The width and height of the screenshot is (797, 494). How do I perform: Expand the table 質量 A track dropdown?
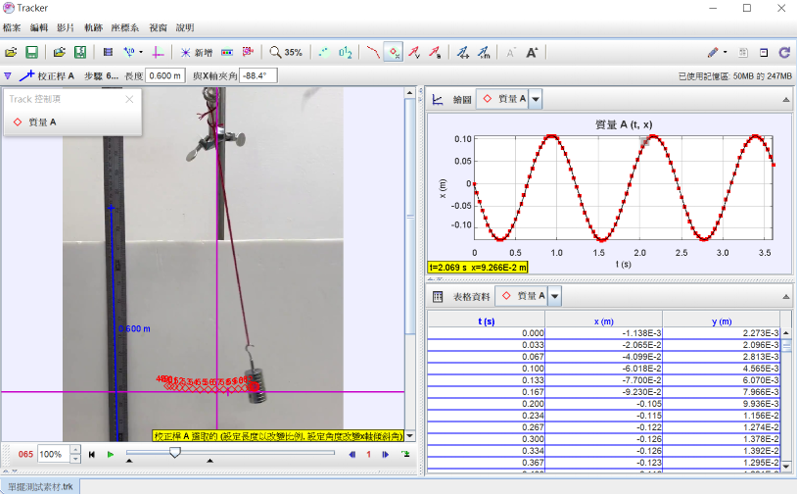pyautogui.click(x=555, y=296)
